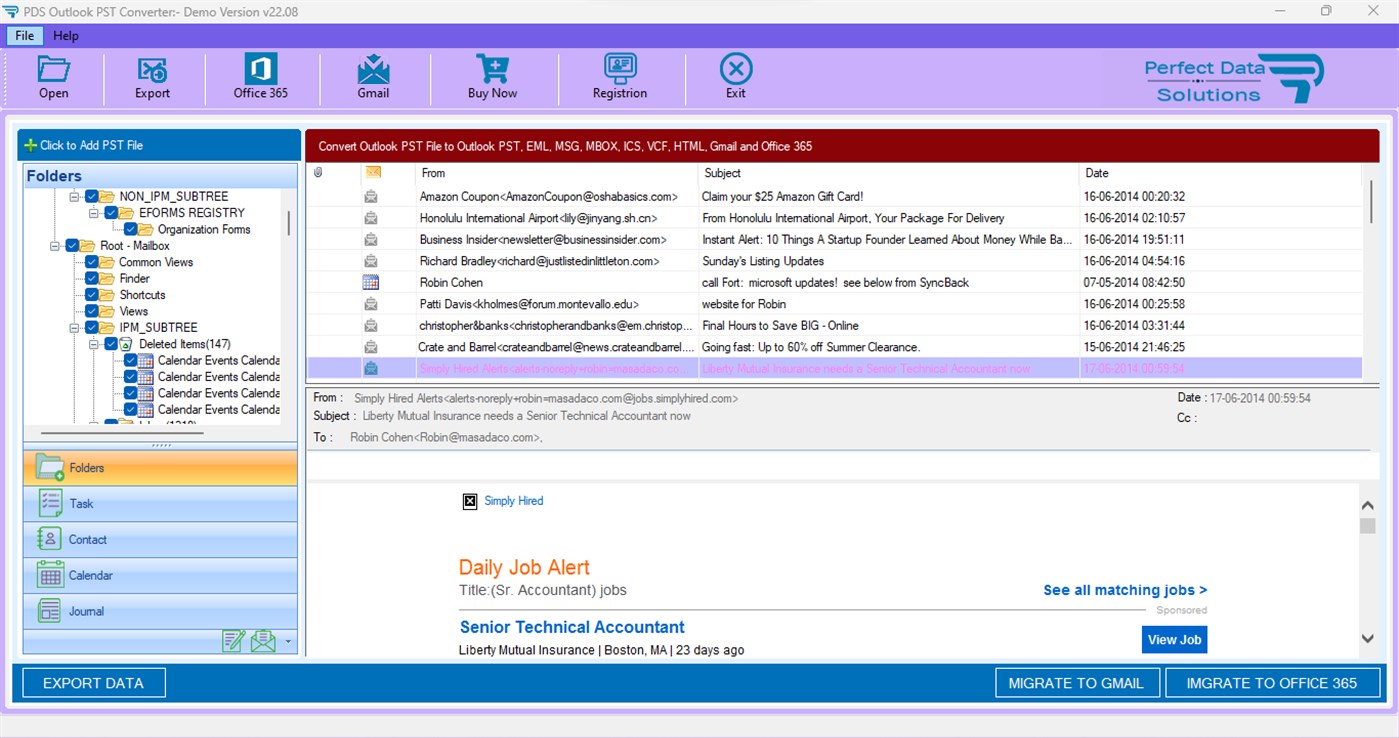Select the Export toolbar icon
Image resolution: width=1399 pixels, height=738 pixels.
pos(151,77)
